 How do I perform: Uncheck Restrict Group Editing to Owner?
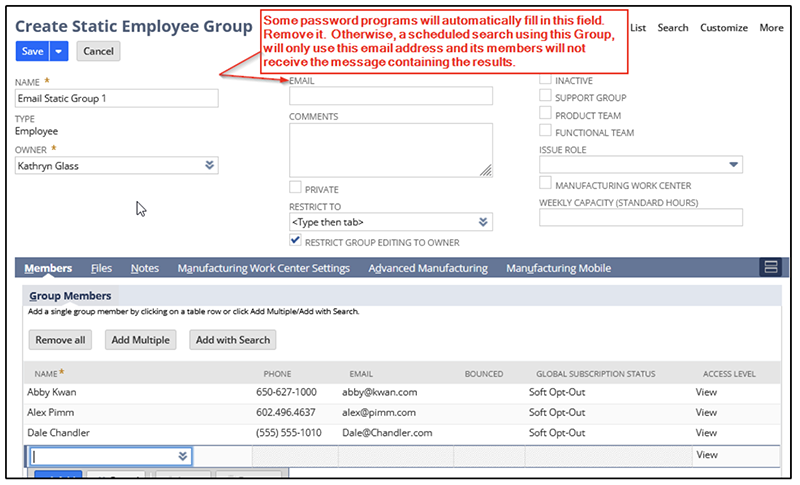pos(295,241)
